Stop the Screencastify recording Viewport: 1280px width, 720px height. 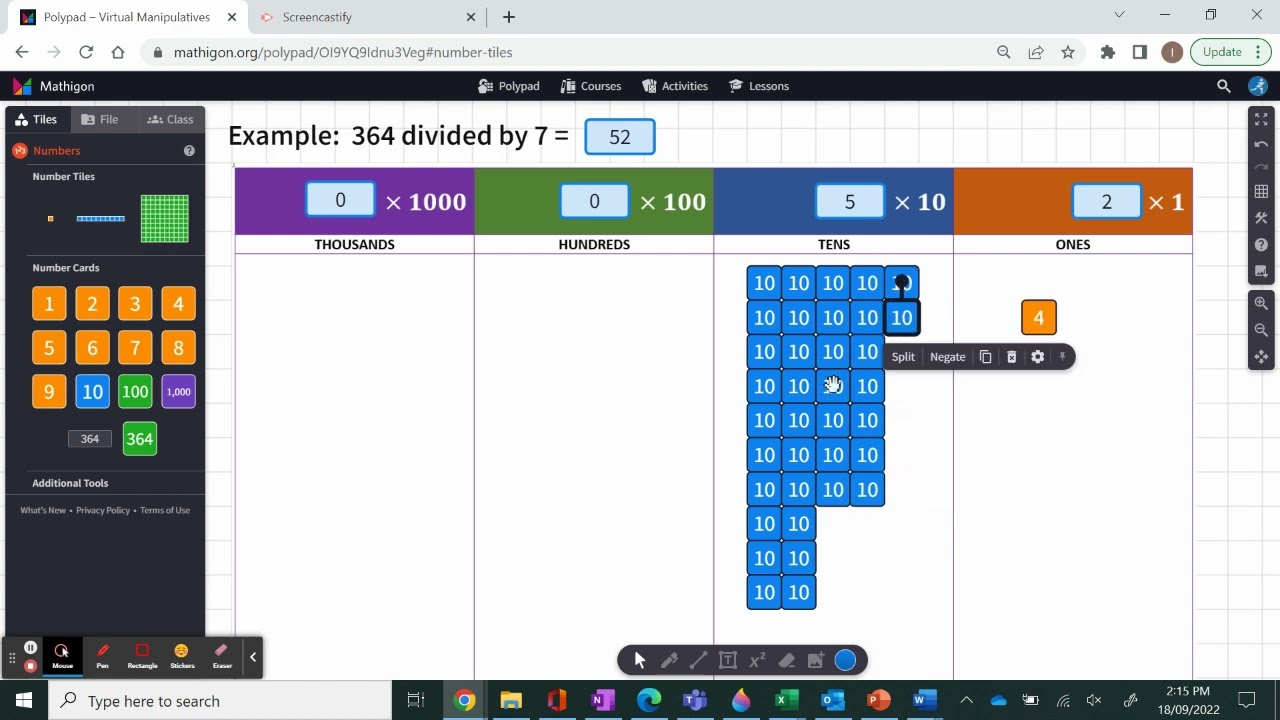pos(31,666)
